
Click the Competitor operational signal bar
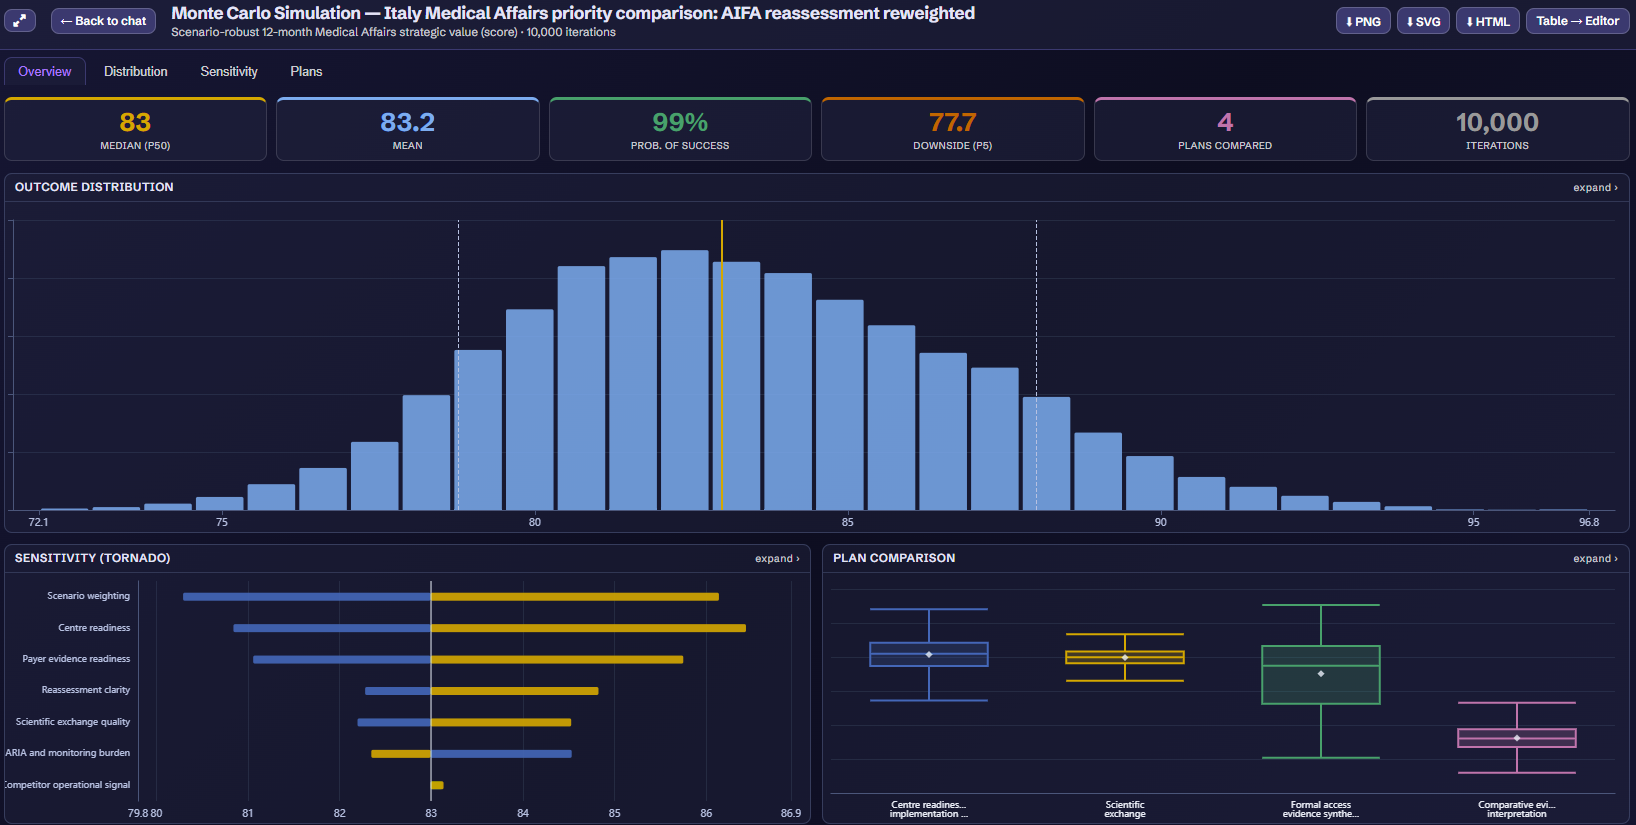coord(437,785)
